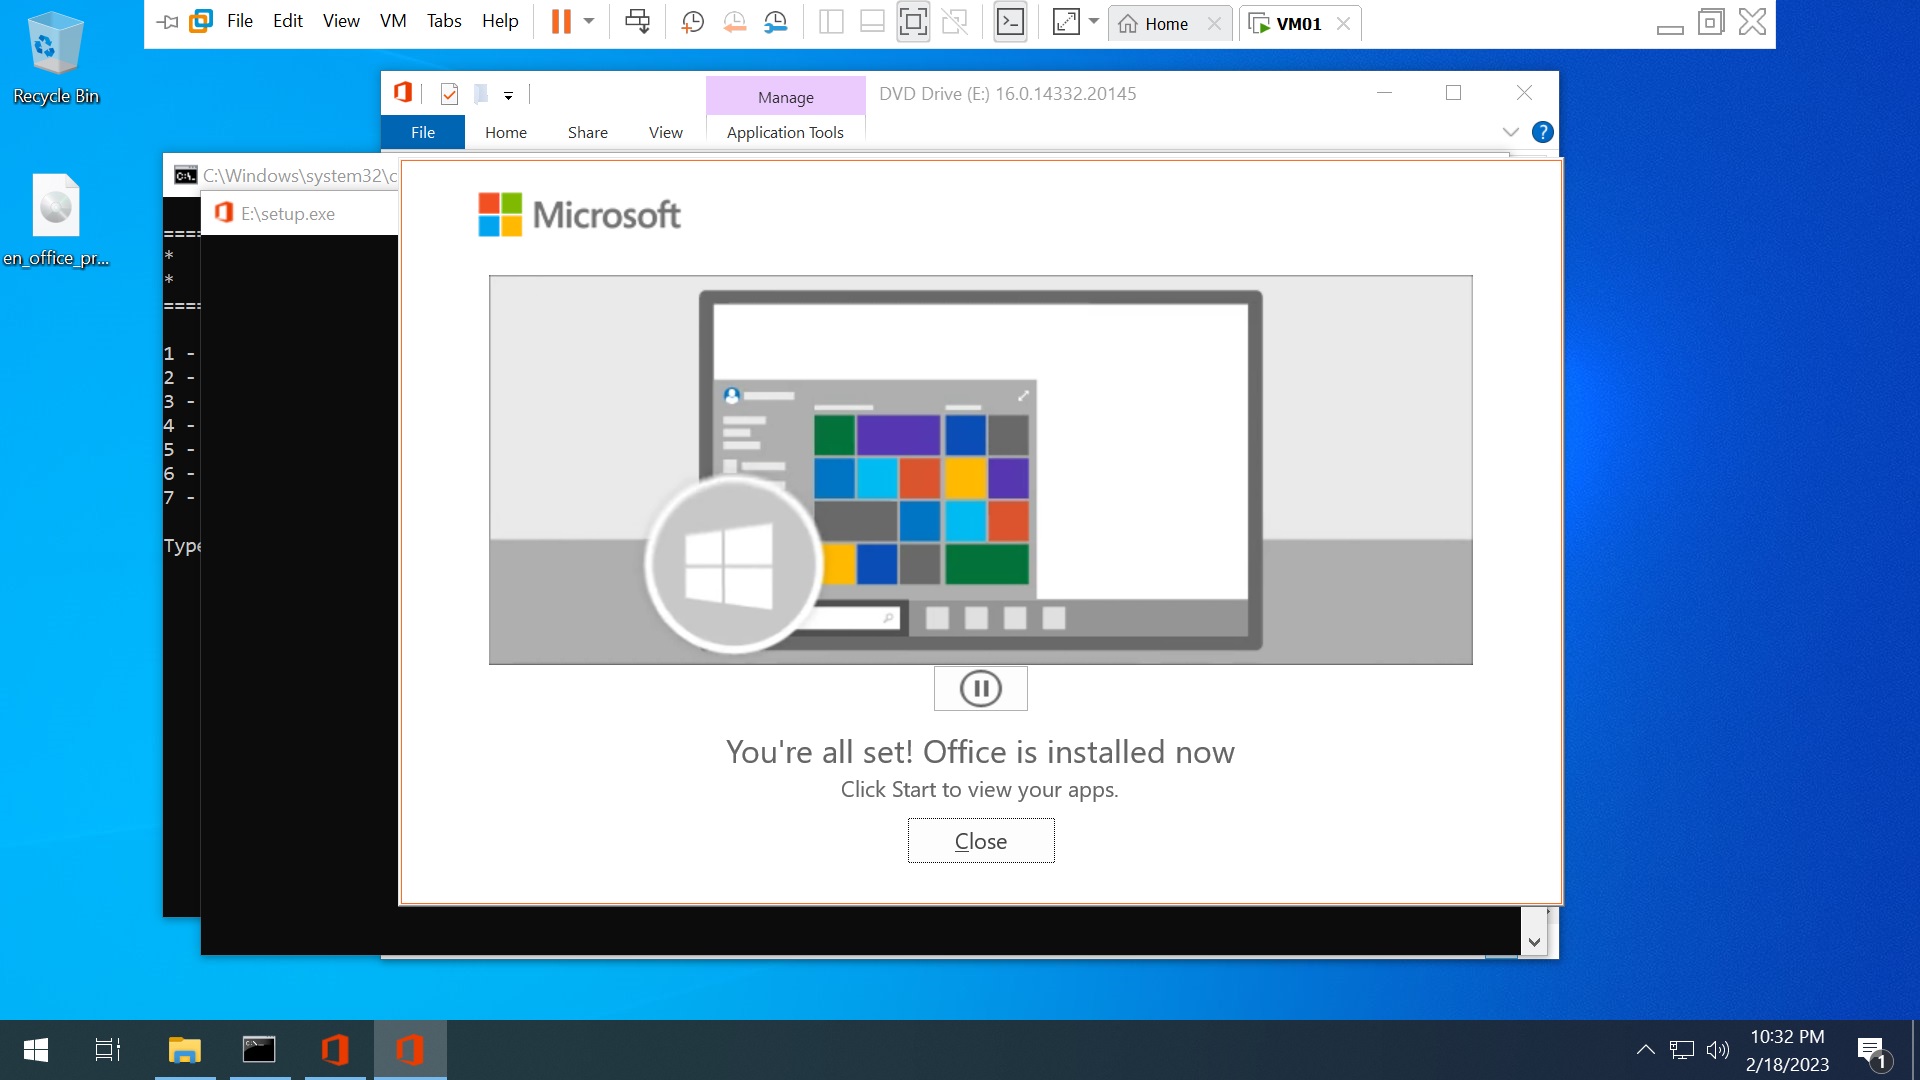Switch to Unity mode
The width and height of the screenshot is (1920, 1080).
pyautogui.click(x=955, y=22)
